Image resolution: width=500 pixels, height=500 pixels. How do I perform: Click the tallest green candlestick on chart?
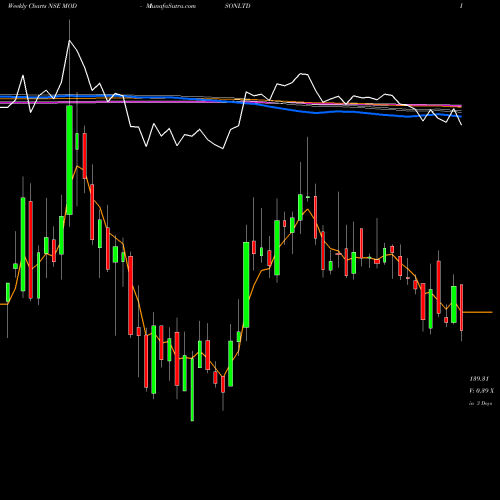click(x=69, y=160)
